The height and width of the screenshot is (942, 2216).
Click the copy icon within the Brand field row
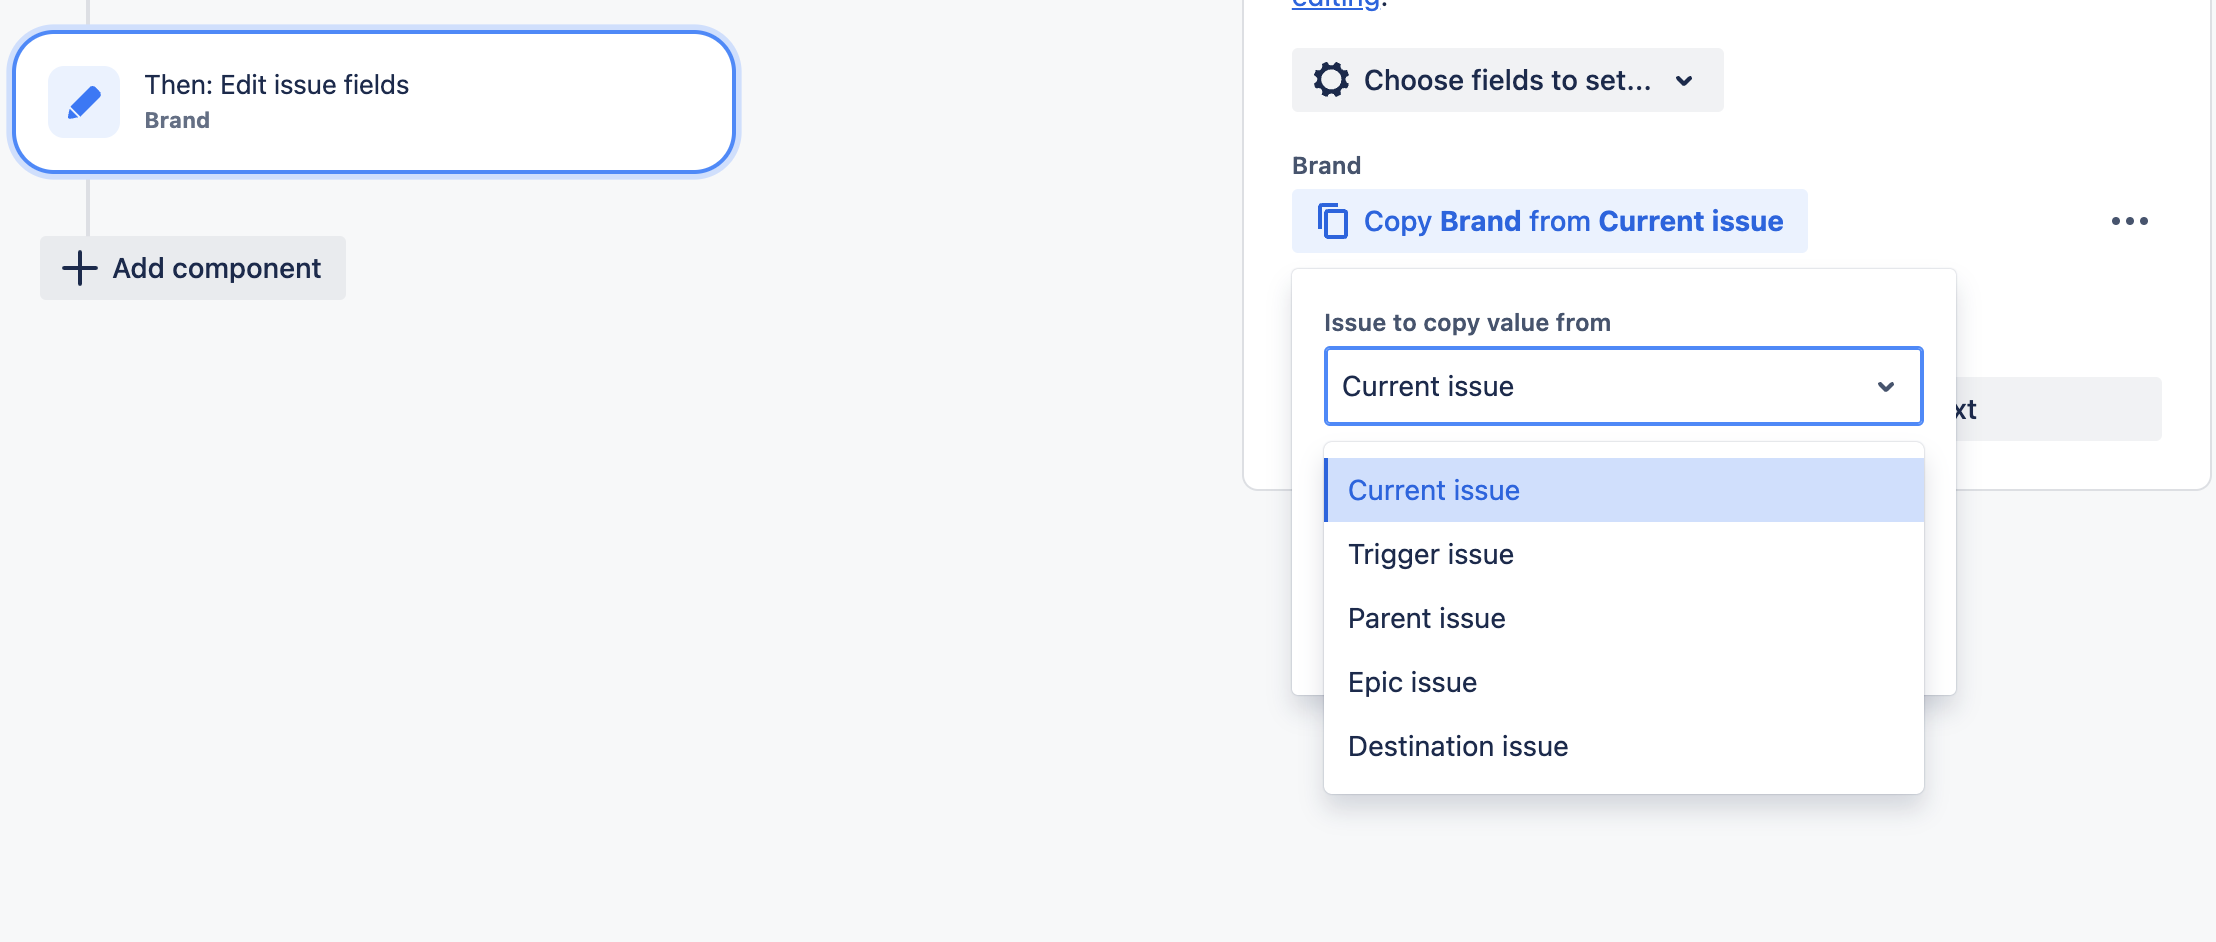click(1333, 221)
